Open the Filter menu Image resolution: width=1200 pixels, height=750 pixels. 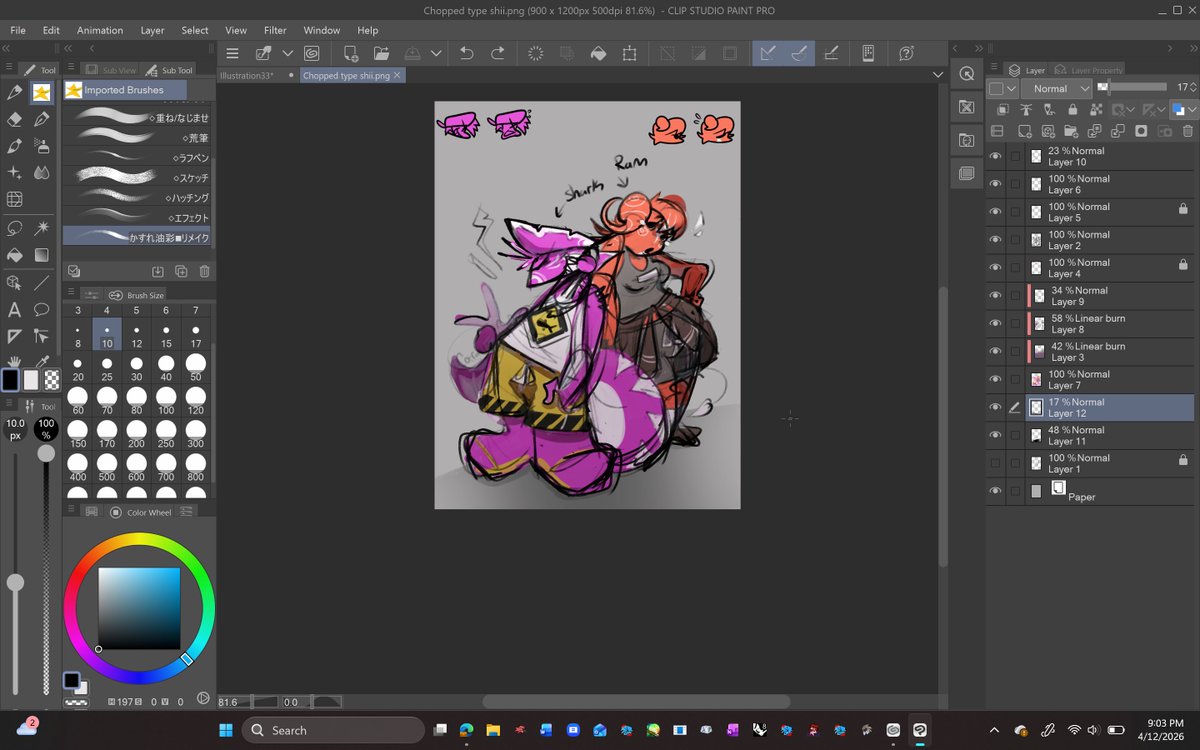[275, 30]
